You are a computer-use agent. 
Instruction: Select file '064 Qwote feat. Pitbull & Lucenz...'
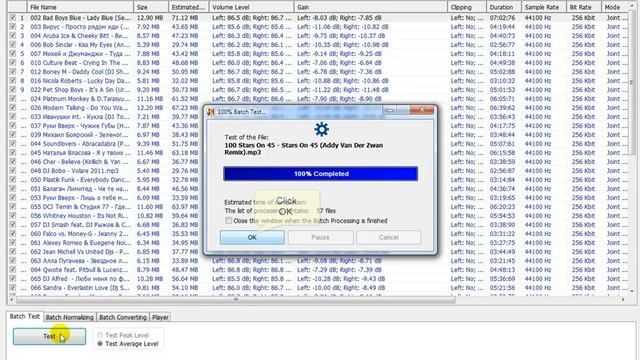point(80,270)
